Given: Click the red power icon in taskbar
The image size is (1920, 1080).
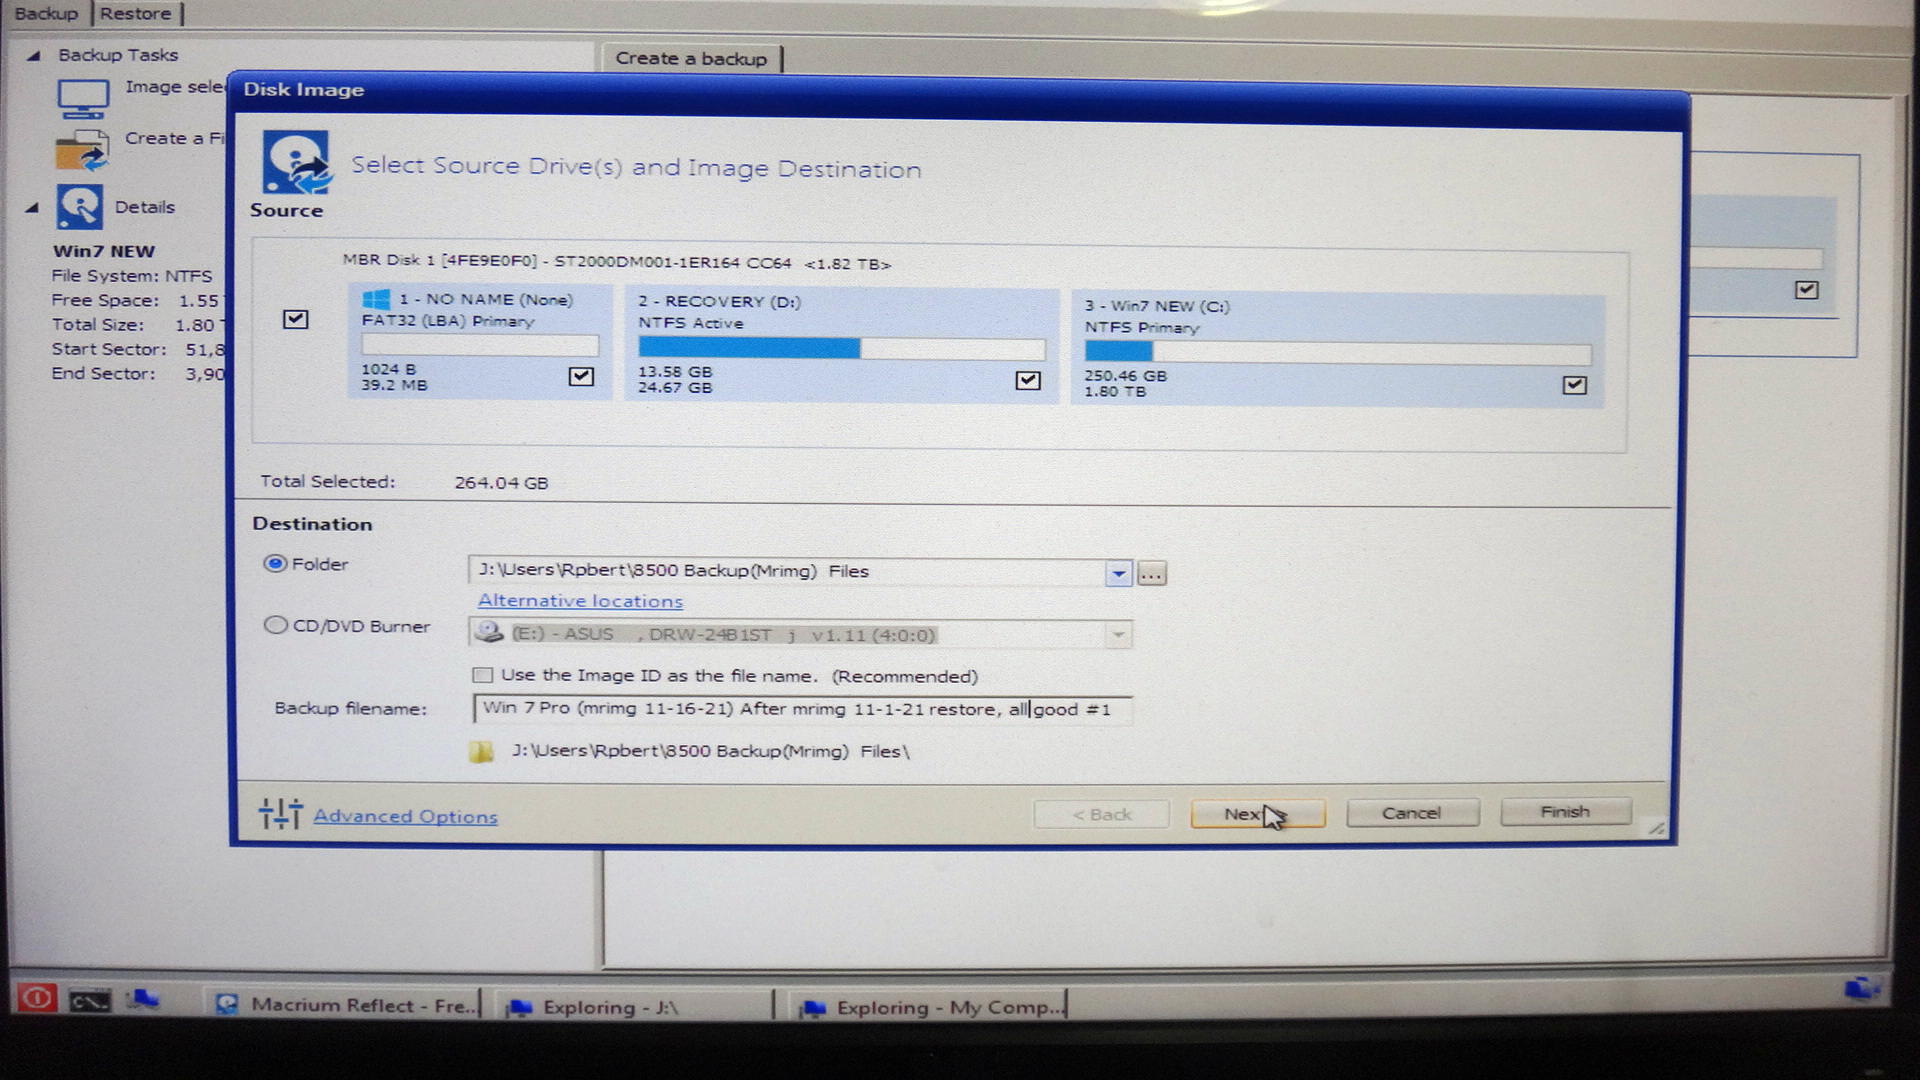Looking at the screenshot, I should (36, 997).
